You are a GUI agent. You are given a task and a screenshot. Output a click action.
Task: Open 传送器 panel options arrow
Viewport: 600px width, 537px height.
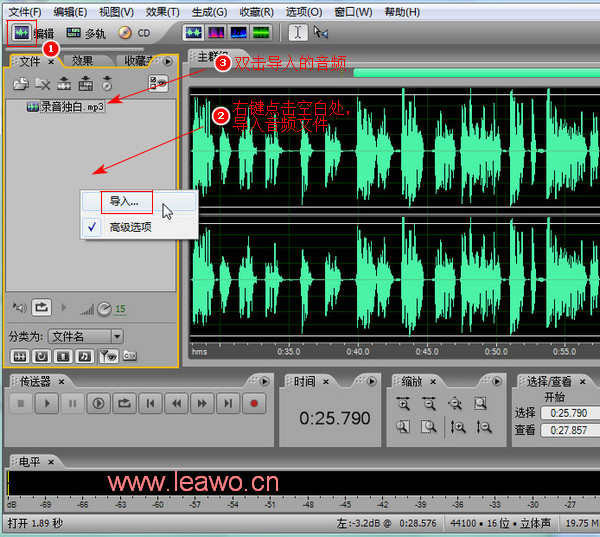pyautogui.click(x=264, y=381)
